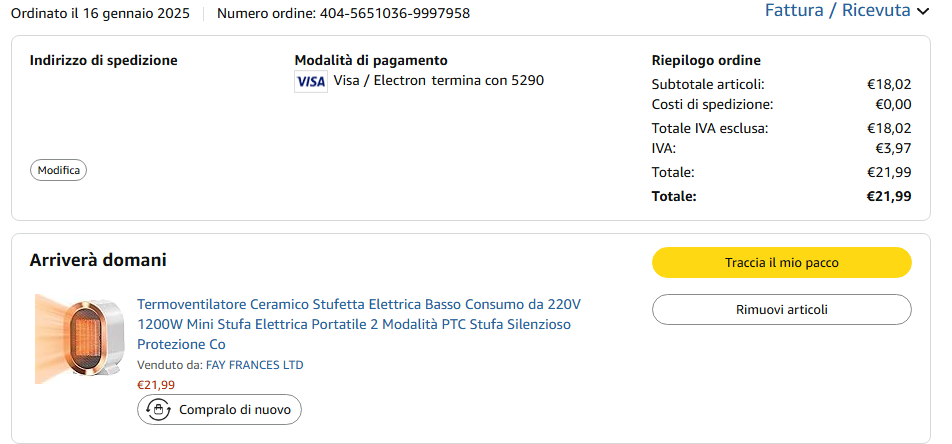Screen dimensions: 952x444
Task: Select the Arriverà domani delivery heading
Action: pyautogui.click(x=98, y=260)
